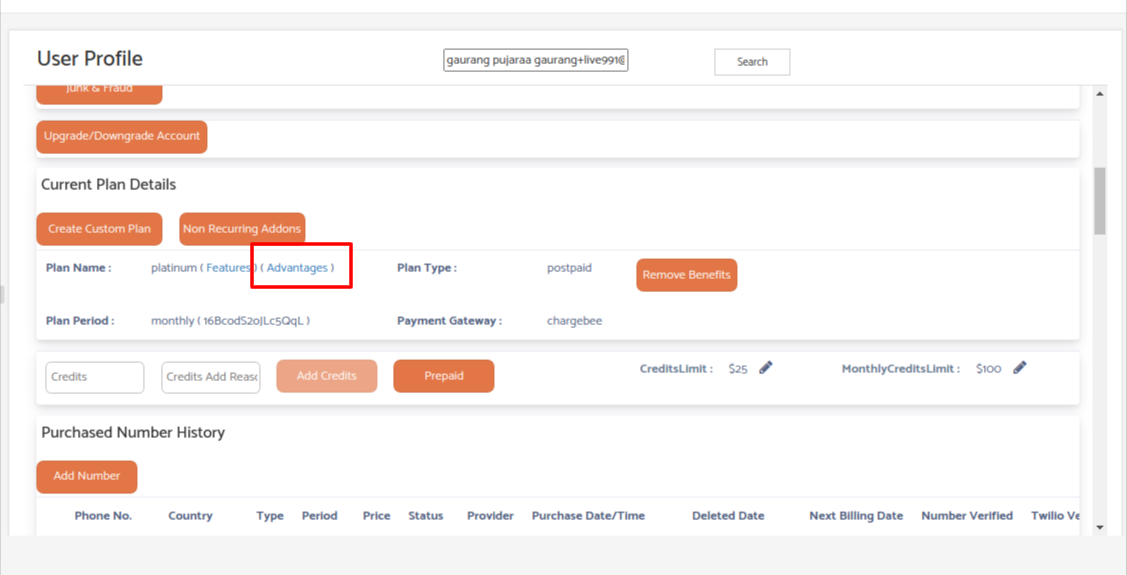Edit MonthlyCreditsLimit $100 with the pencil icon

[1019, 367]
